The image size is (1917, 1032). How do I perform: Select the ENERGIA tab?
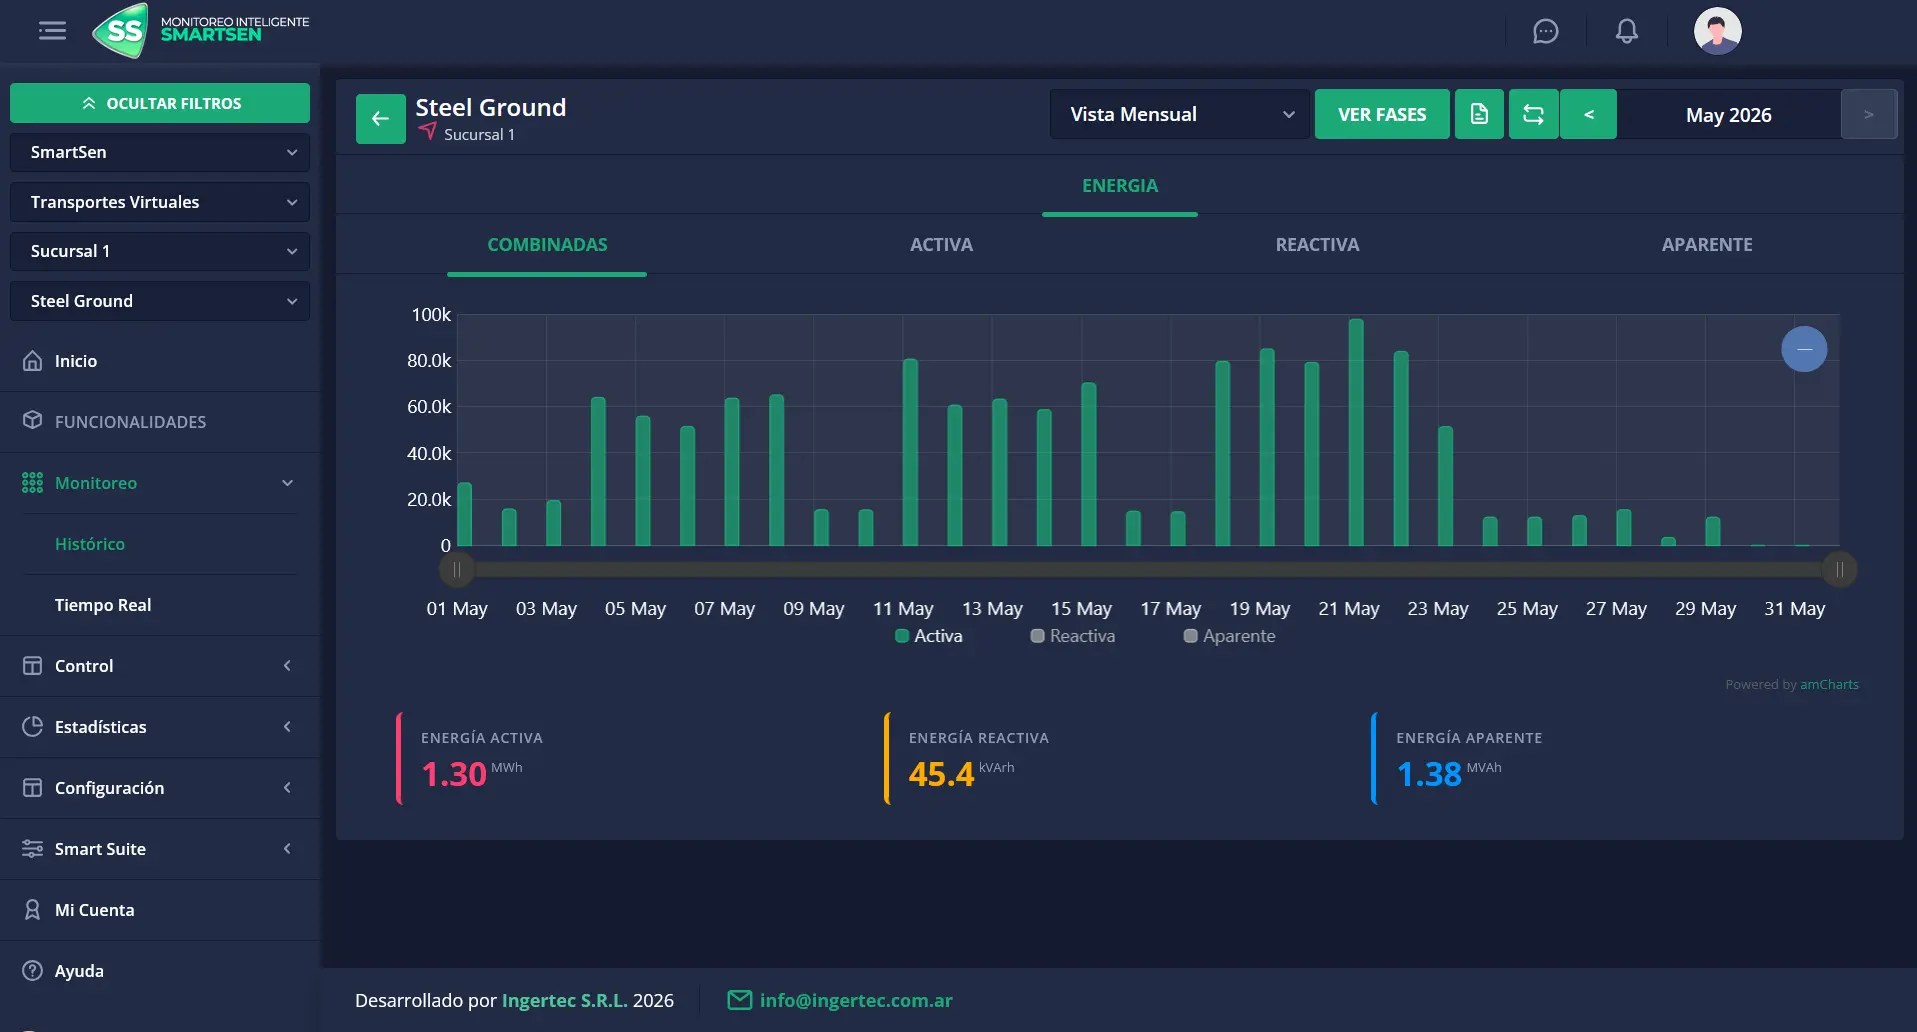(x=1120, y=186)
